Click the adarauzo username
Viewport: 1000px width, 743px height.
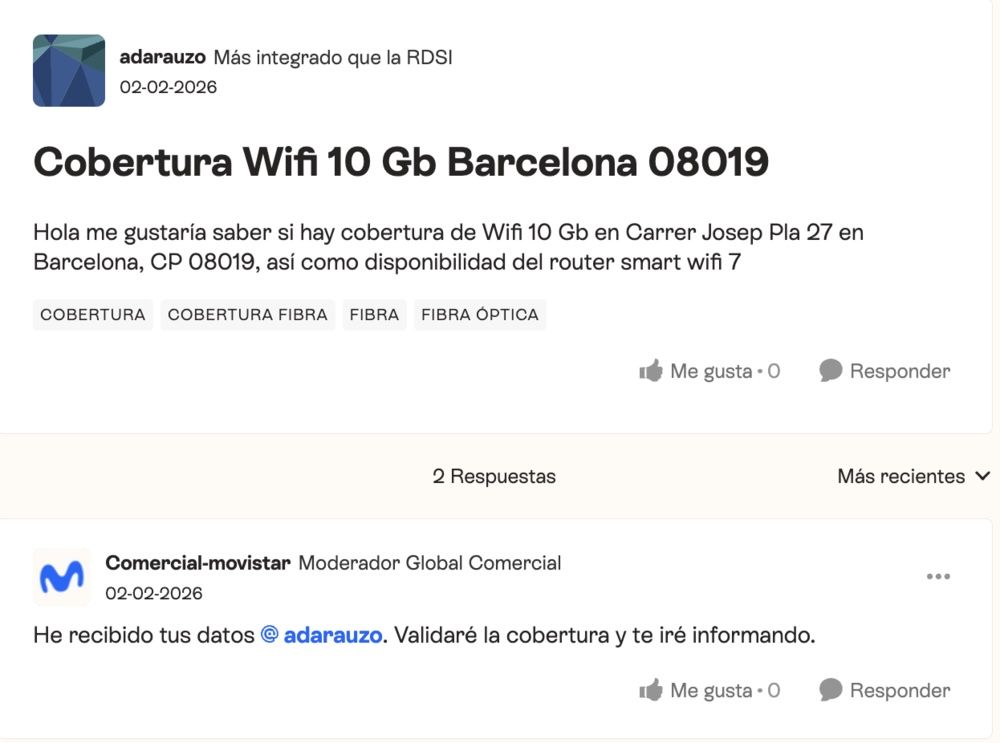(162, 57)
